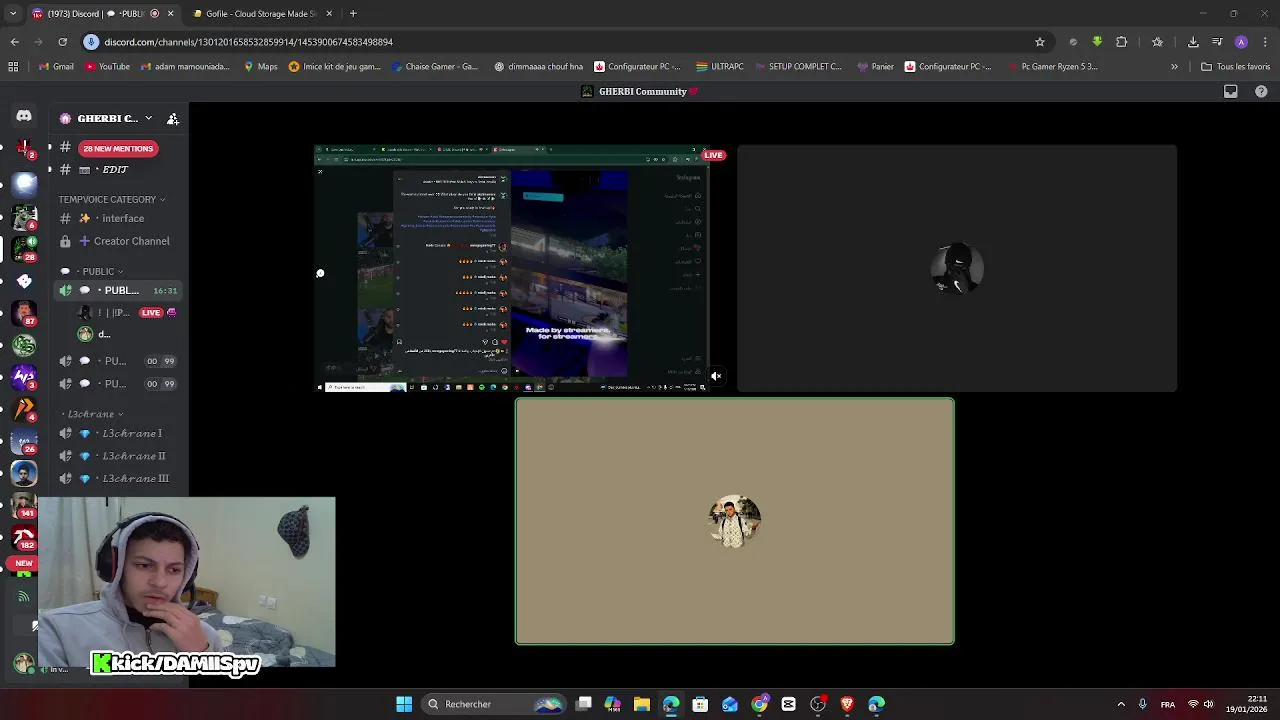Open the Panier bookmark
Screen dimensions: 1280x720
876,67
